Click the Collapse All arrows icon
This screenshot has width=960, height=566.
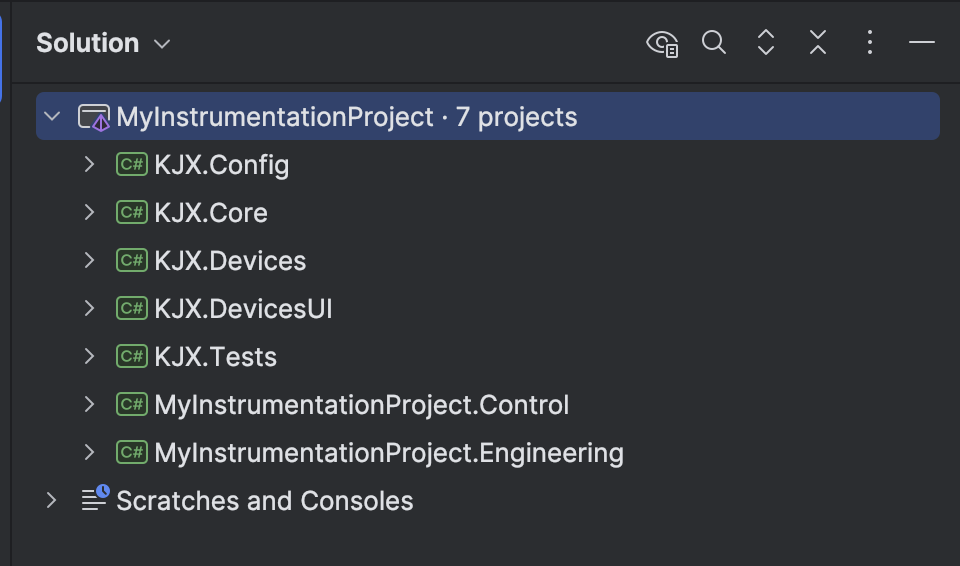coord(818,42)
